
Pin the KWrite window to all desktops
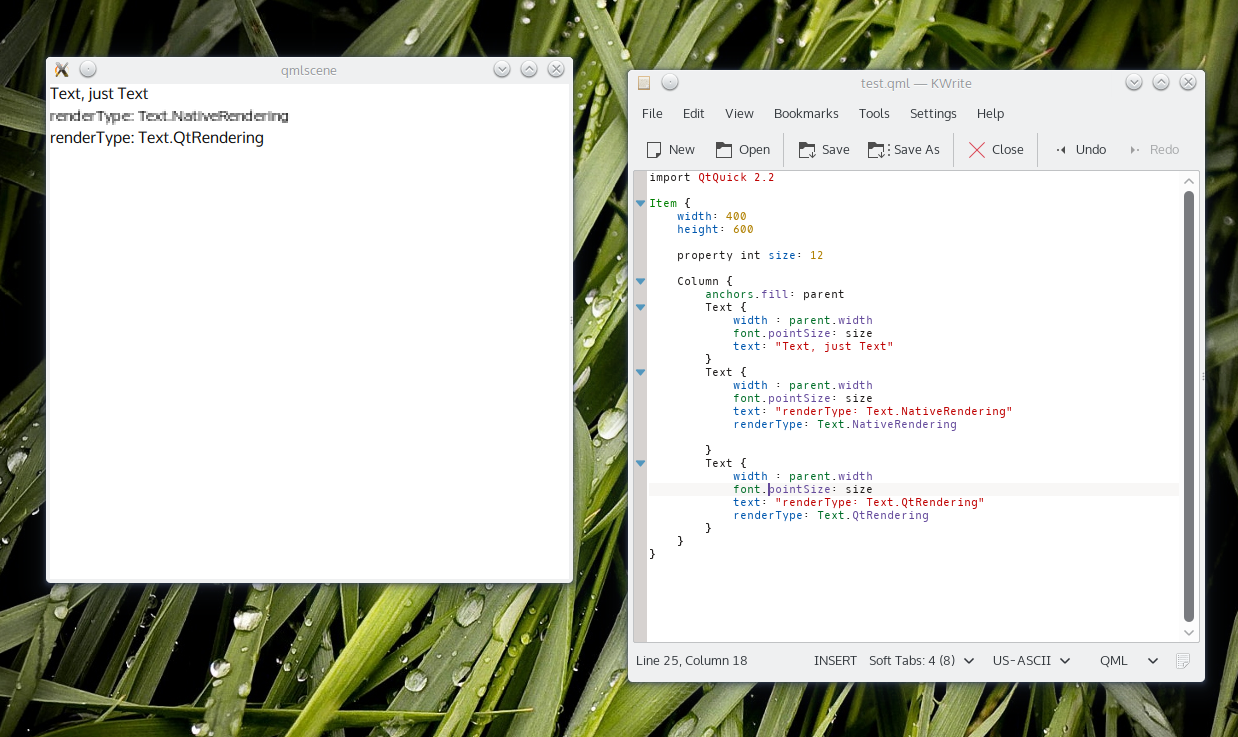[670, 83]
